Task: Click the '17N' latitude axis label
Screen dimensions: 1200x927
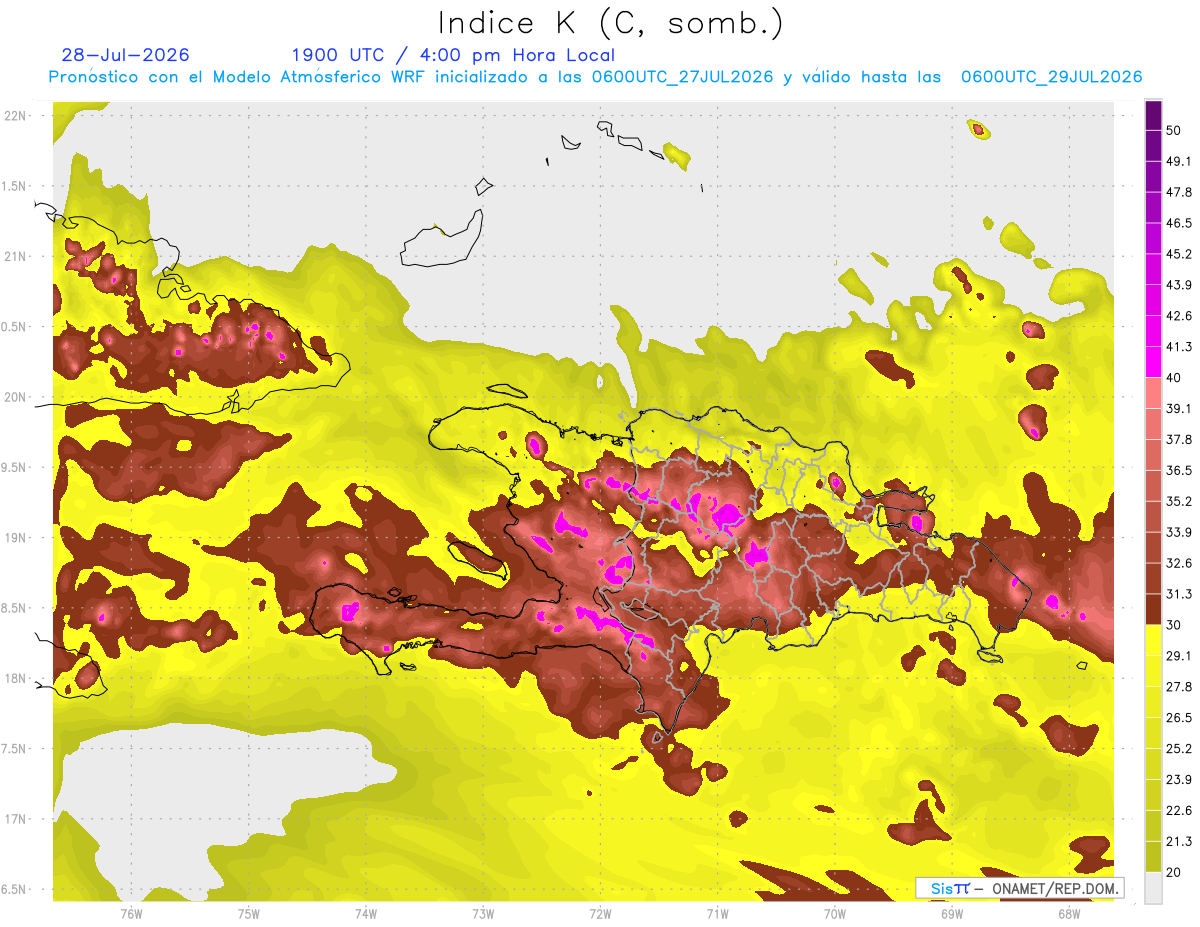Action: (x=16, y=819)
